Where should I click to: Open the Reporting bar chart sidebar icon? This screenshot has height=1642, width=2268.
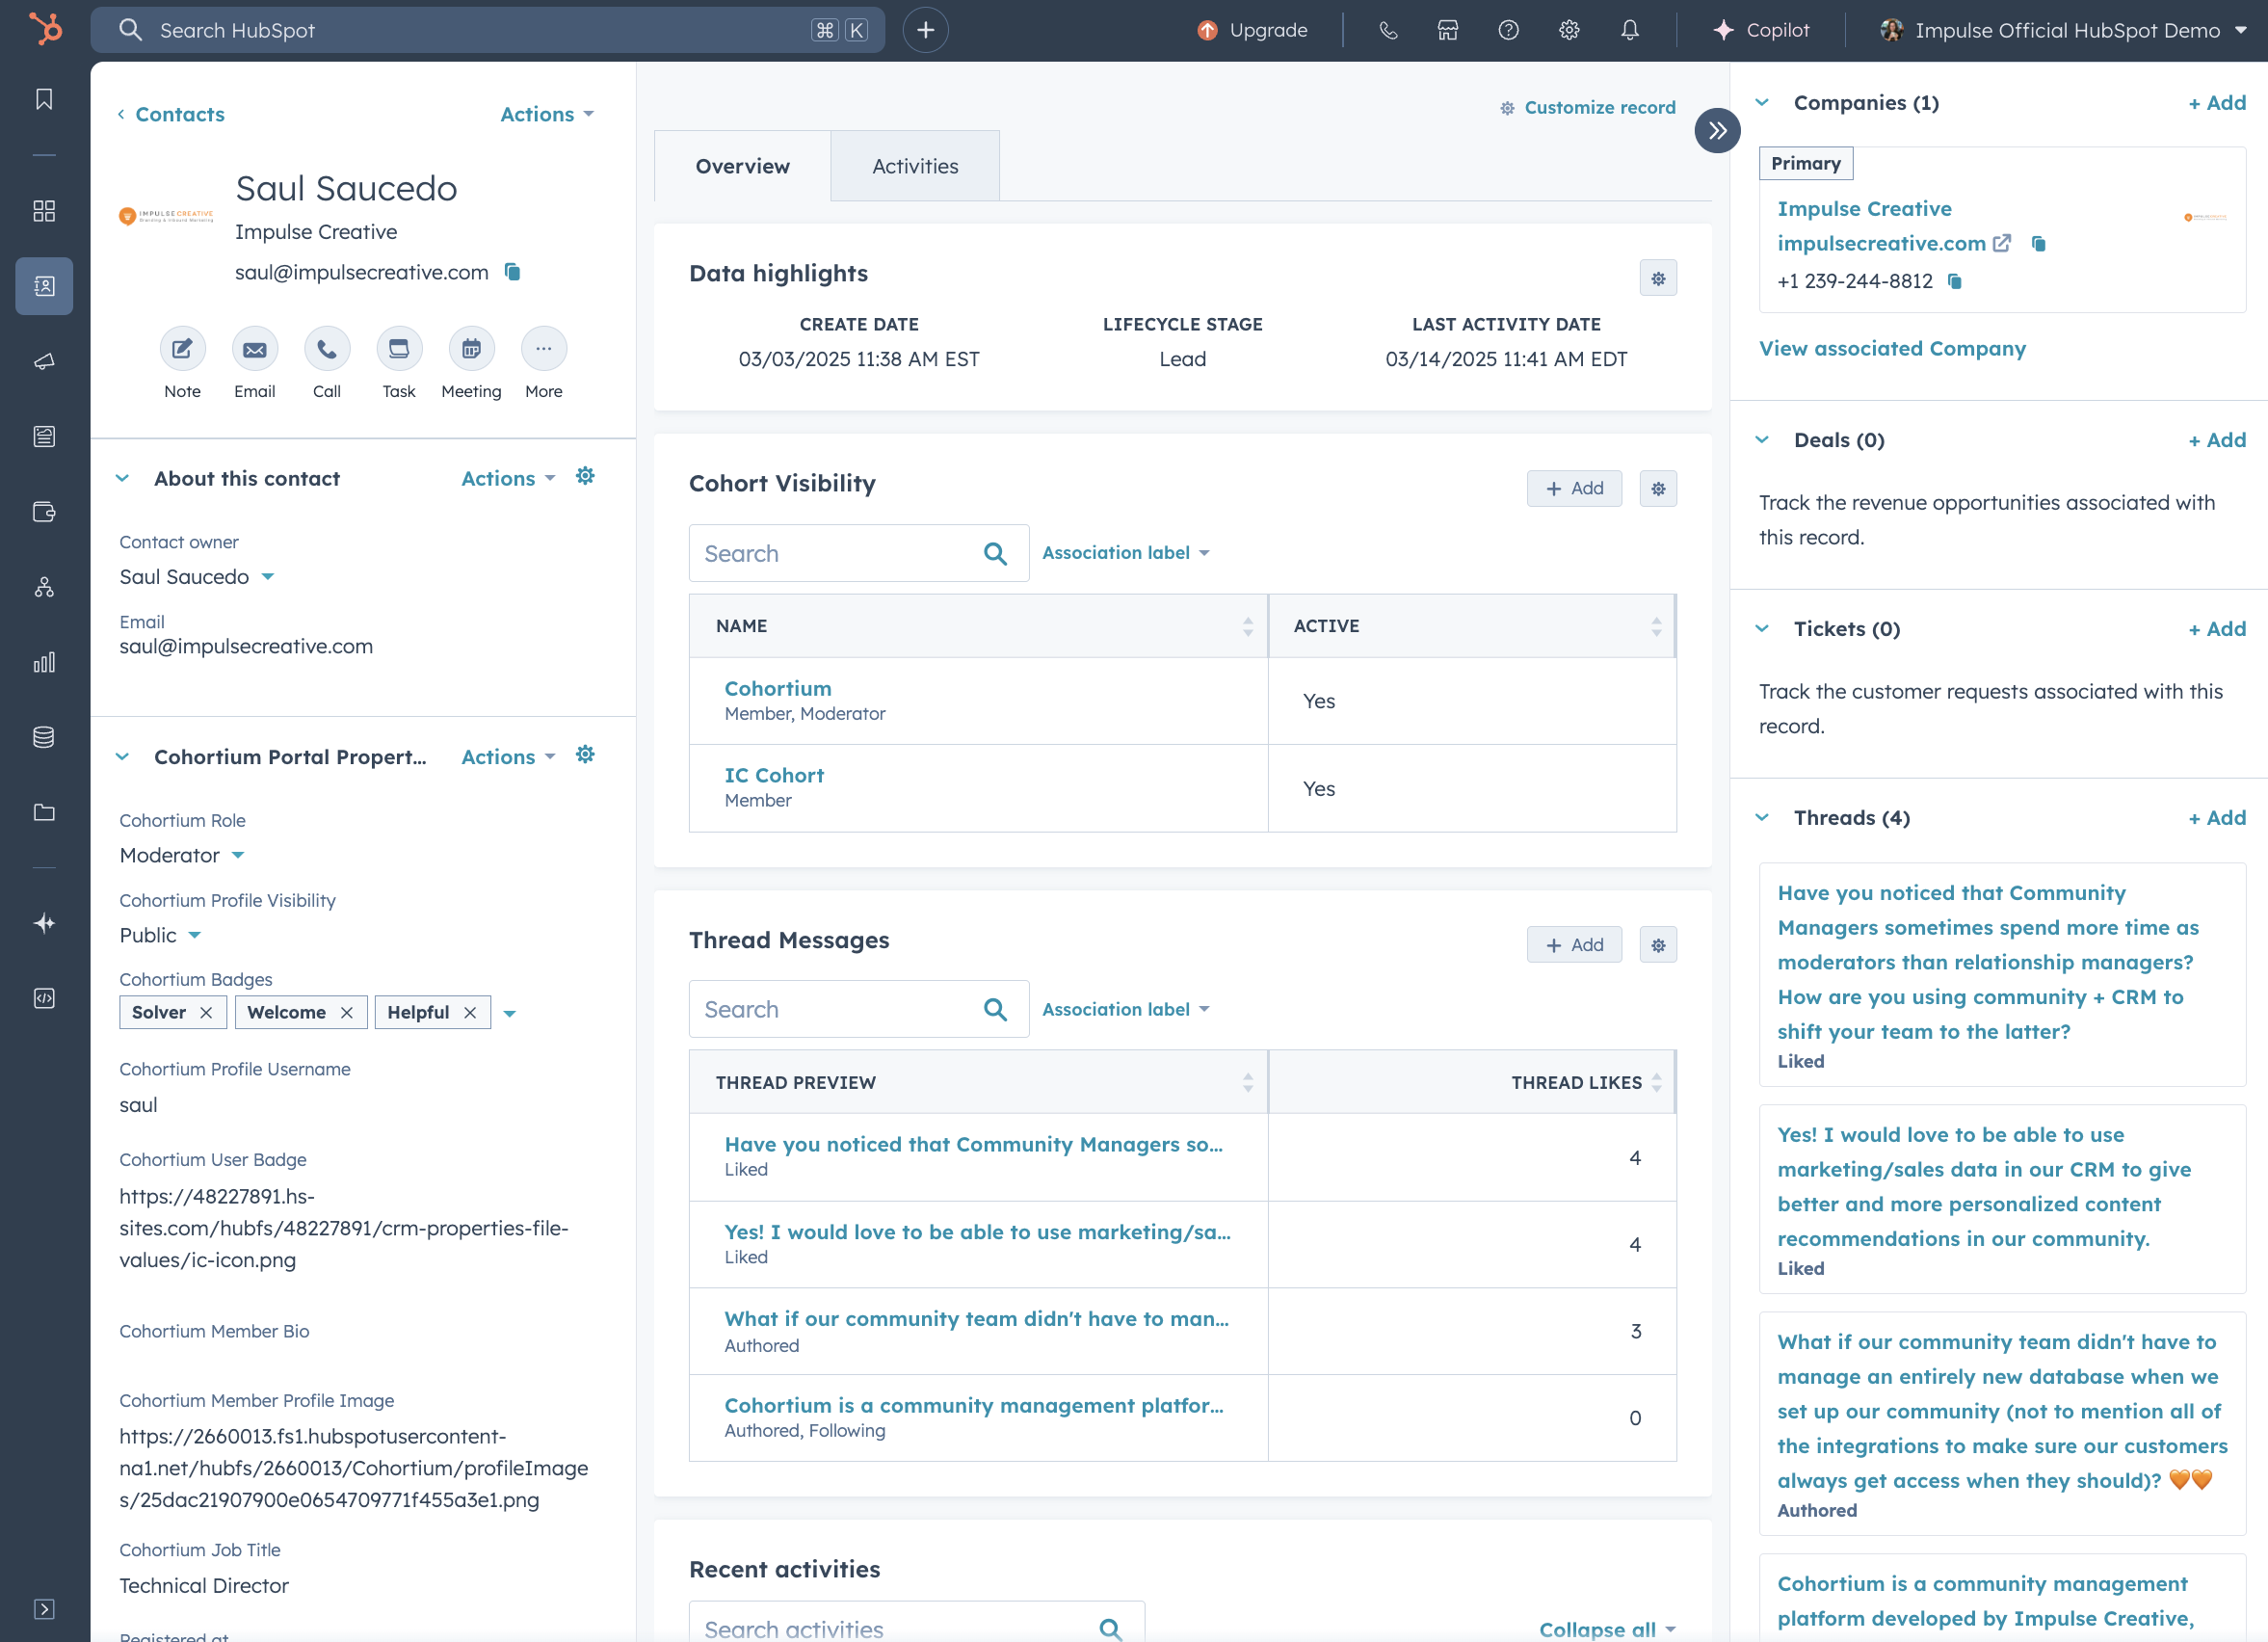[44, 662]
